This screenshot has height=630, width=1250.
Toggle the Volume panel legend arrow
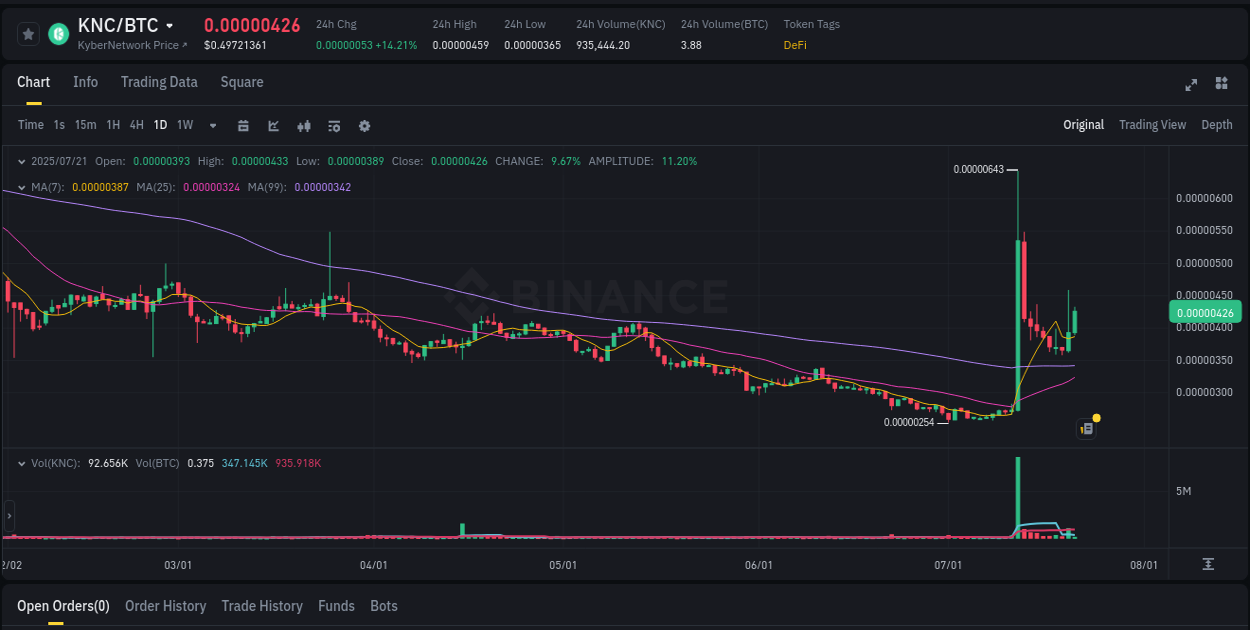click(x=22, y=462)
